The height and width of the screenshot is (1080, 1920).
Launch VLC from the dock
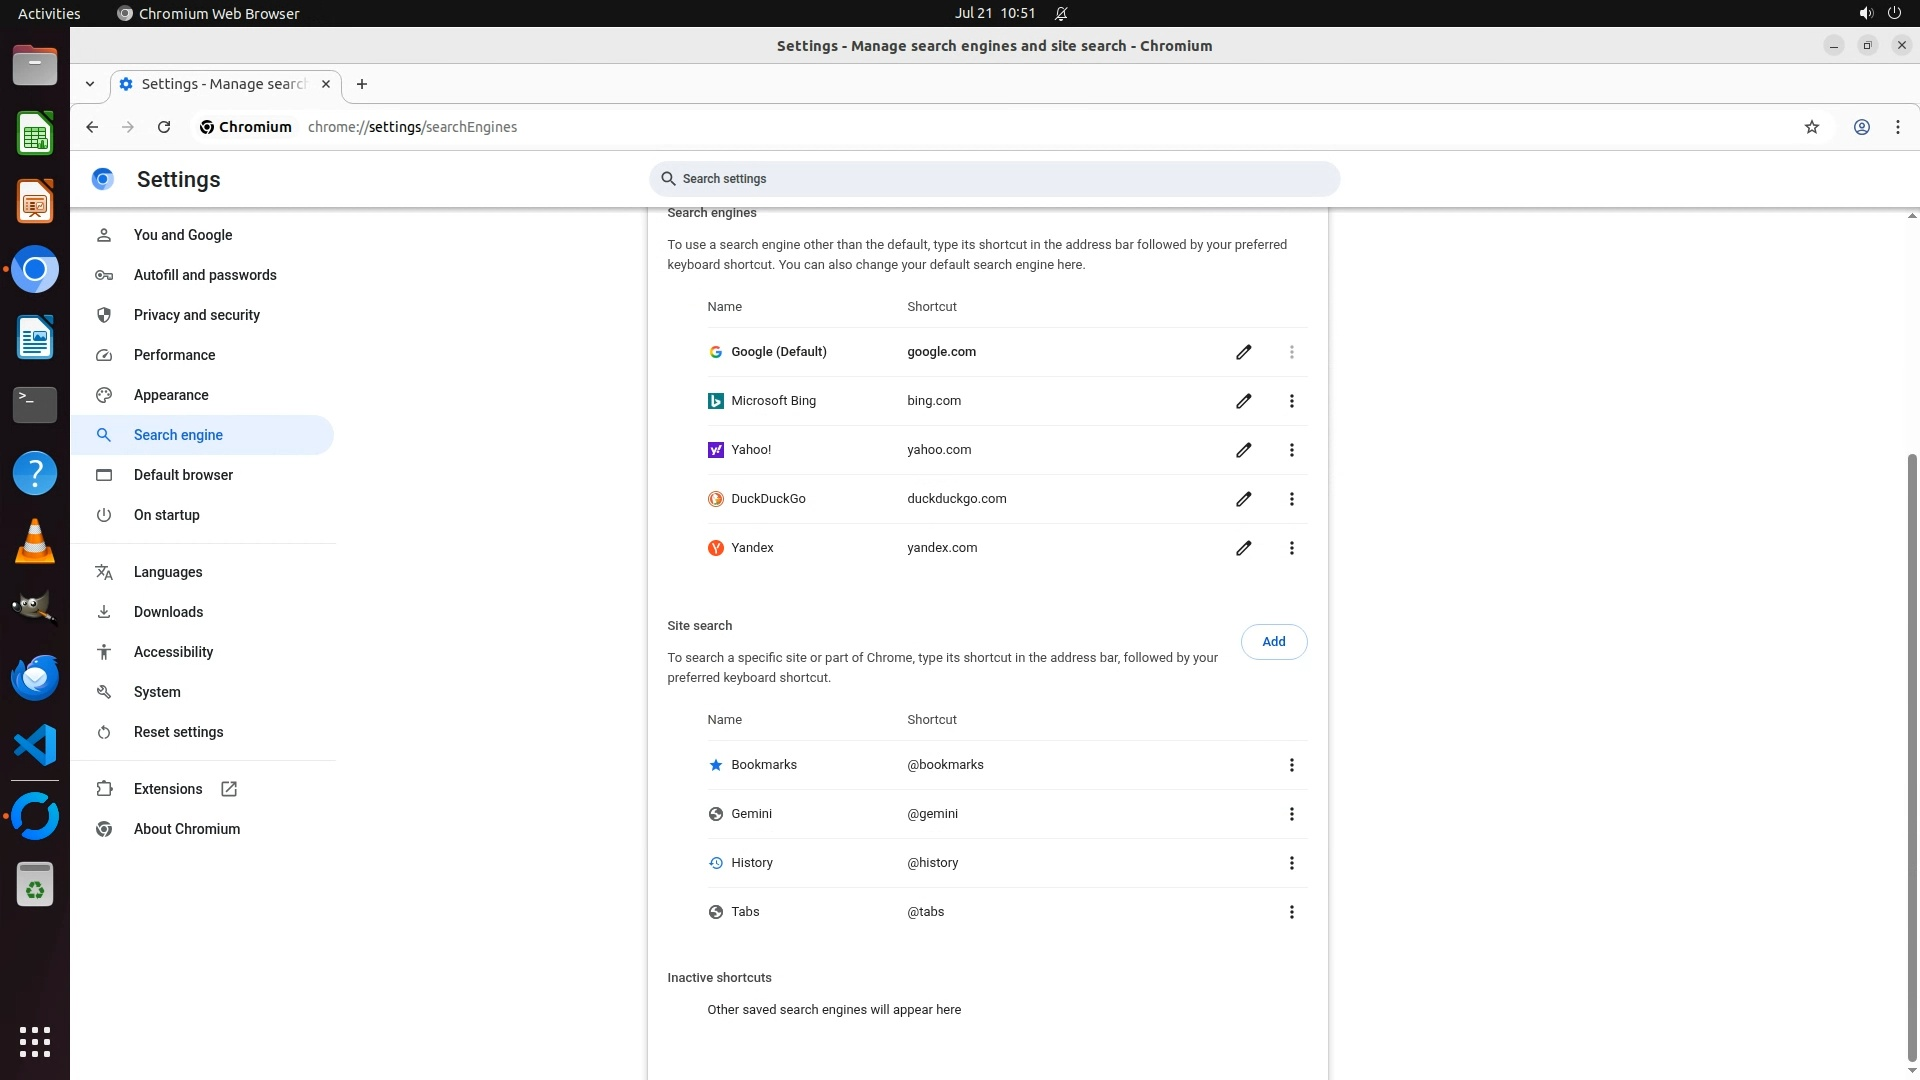[x=35, y=541]
